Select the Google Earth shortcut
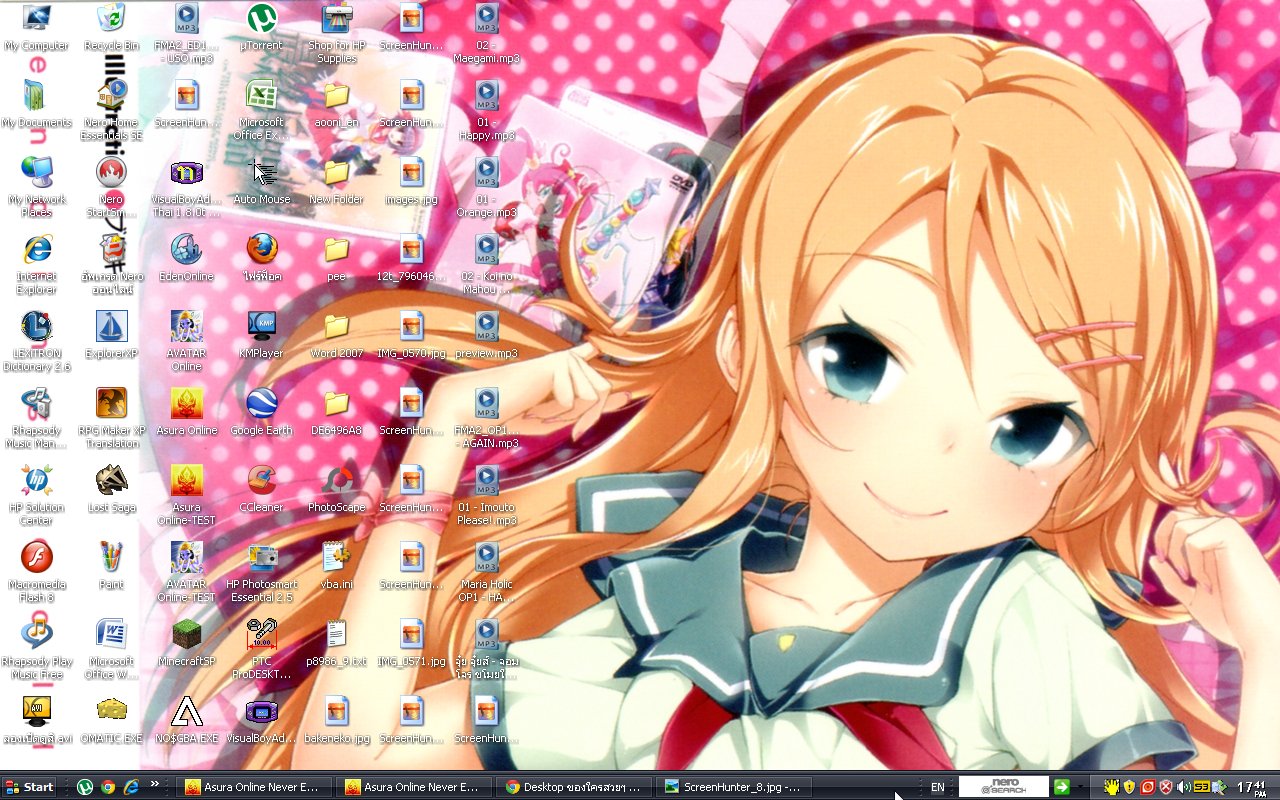This screenshot has width=1280, height=800. (261, 412)
